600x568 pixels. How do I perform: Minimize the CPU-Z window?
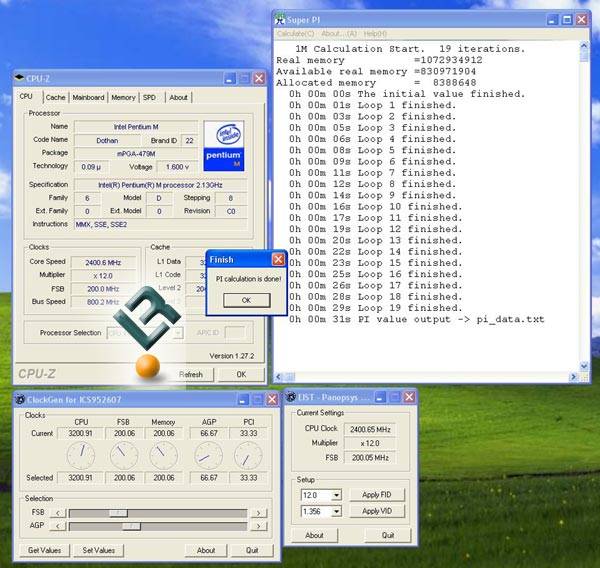coord(230,78)
